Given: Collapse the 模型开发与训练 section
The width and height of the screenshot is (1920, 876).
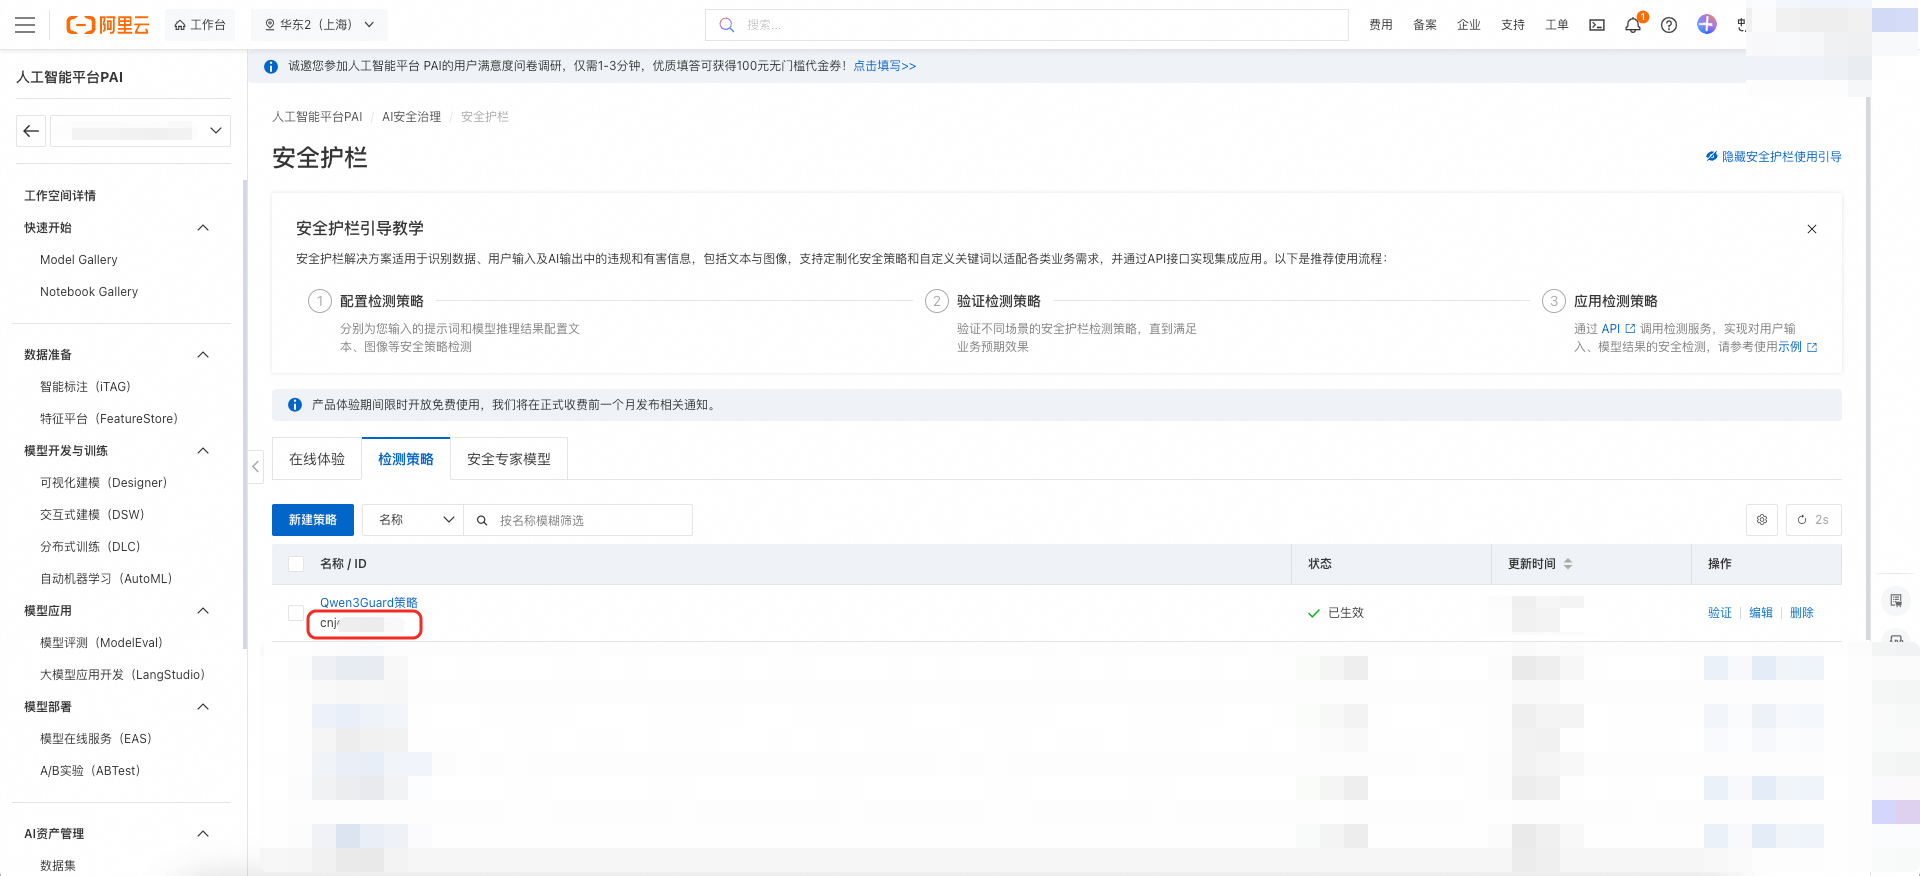Looking at the screenshot, I should pos(203,451).
